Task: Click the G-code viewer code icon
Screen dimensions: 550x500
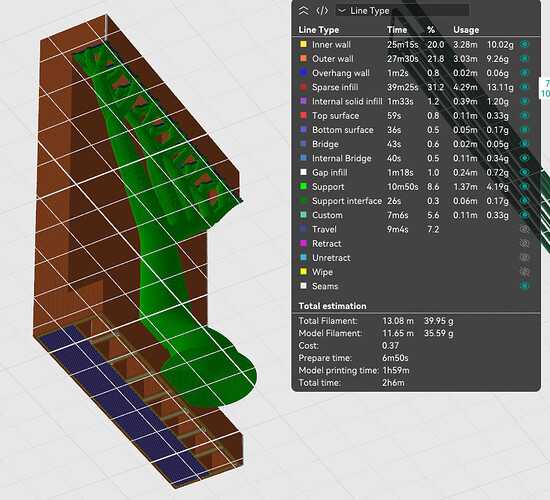Action: point(322,11)
